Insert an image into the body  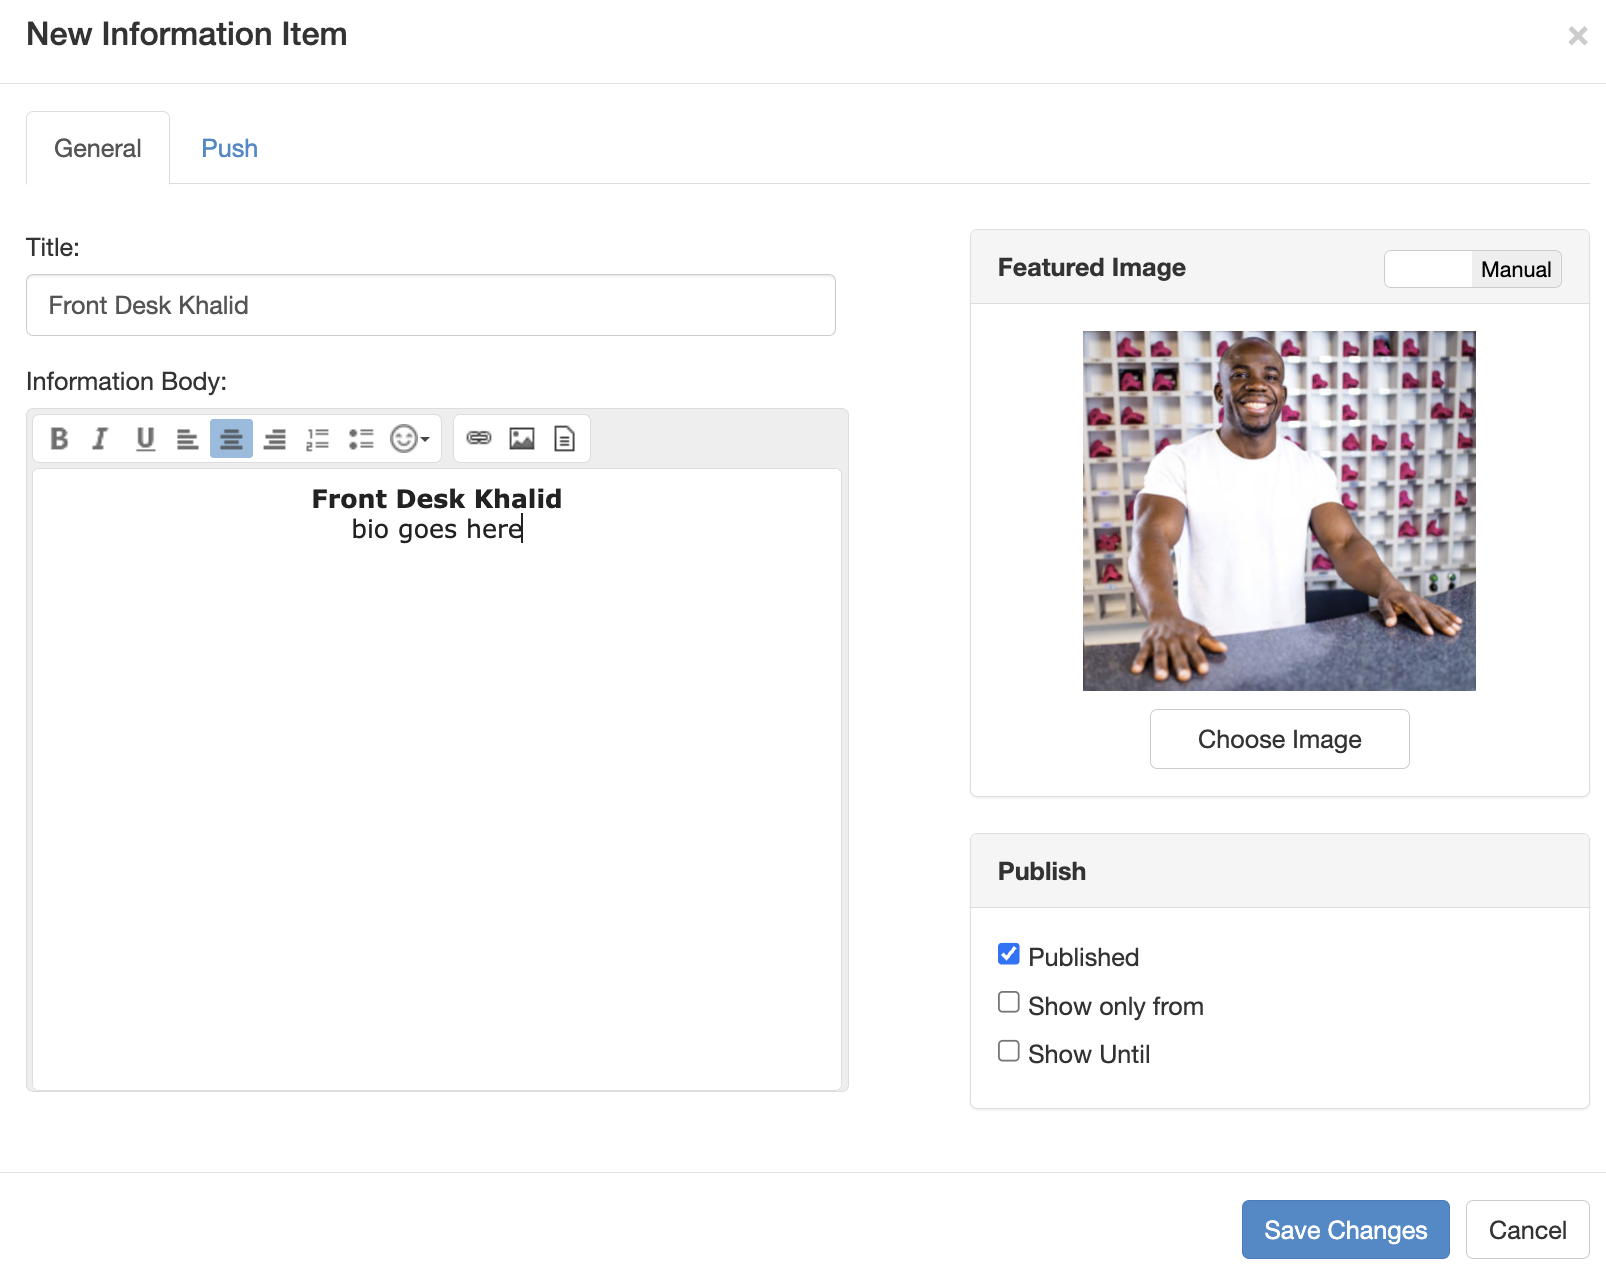tap(522, 438)
